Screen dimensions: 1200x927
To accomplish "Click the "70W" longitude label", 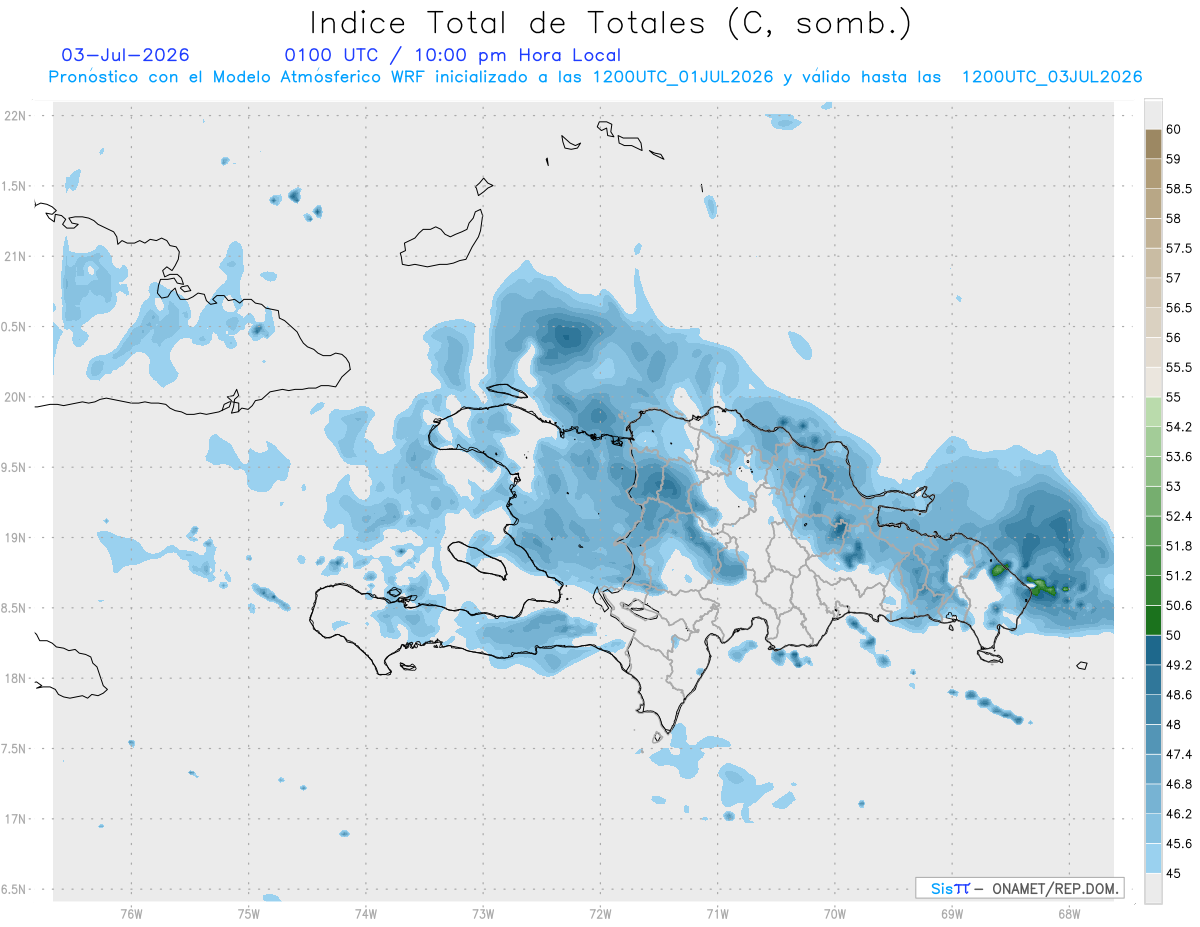I will click(x=834, y=913).
